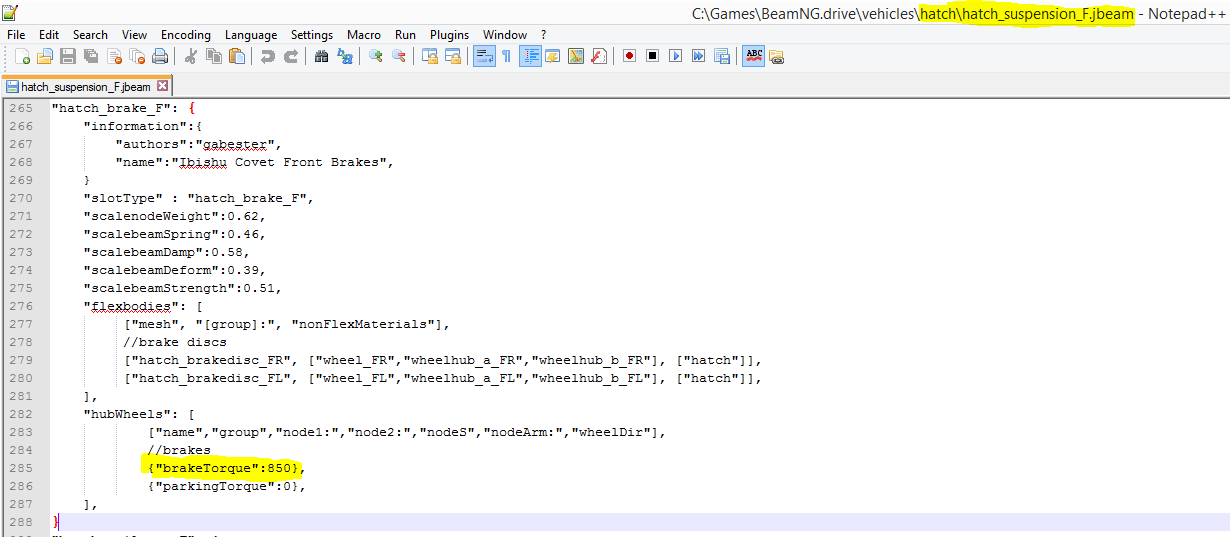Open the Encoding menu
The width and height of the screenshot is (1230, 537).
point(186,34)
